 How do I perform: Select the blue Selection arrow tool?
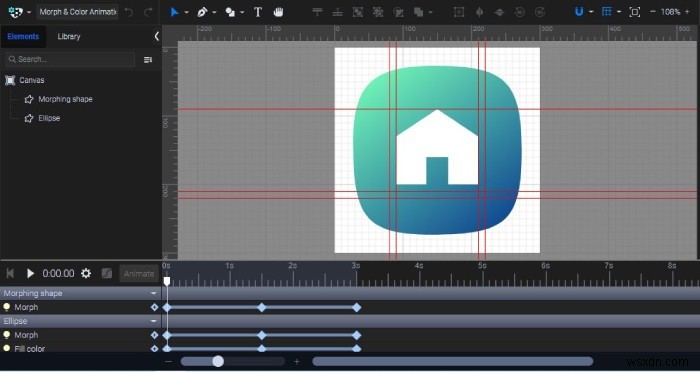(175, 12)
